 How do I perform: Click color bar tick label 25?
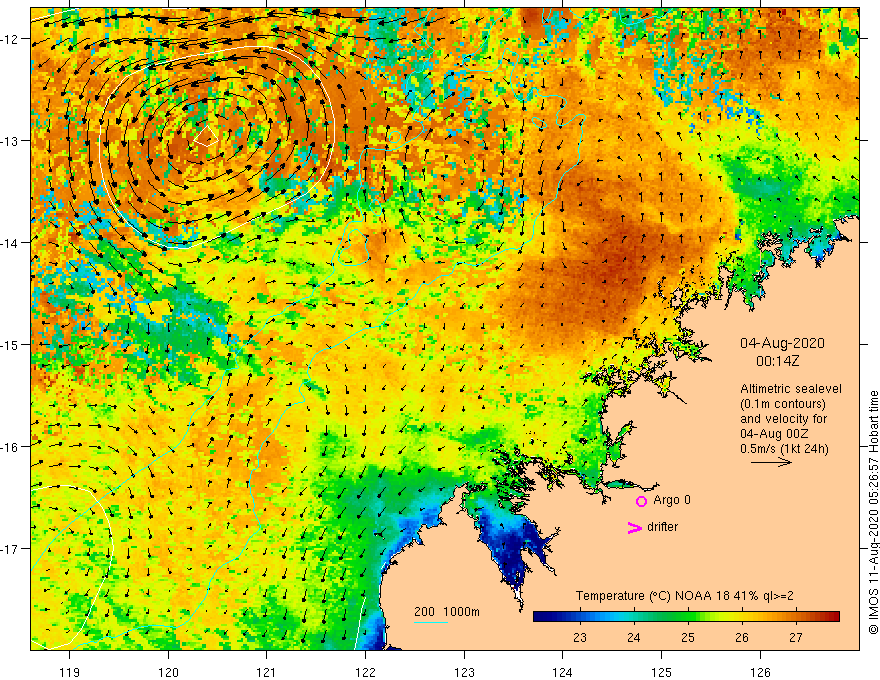(688, 638)
